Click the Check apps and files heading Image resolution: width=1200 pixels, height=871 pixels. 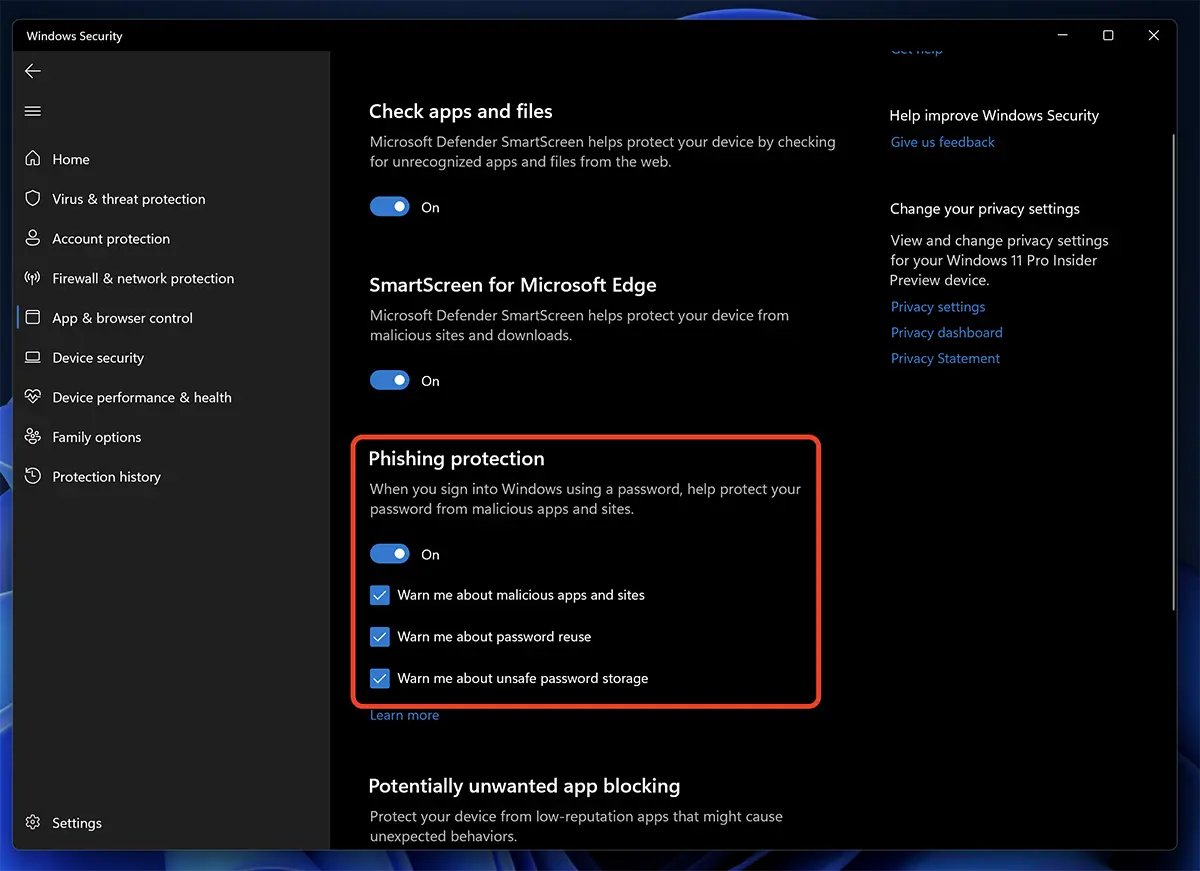tap(461, 111)
